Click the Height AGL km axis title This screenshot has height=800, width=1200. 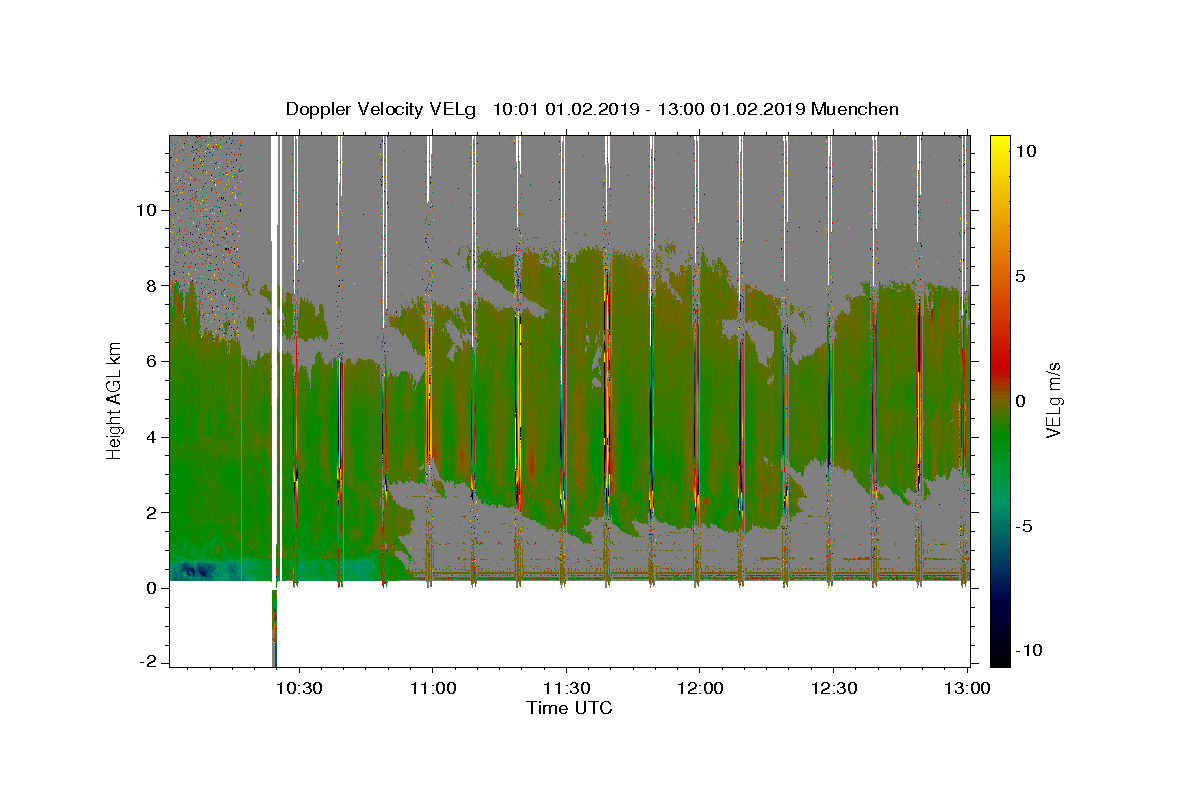coord(115,400)
